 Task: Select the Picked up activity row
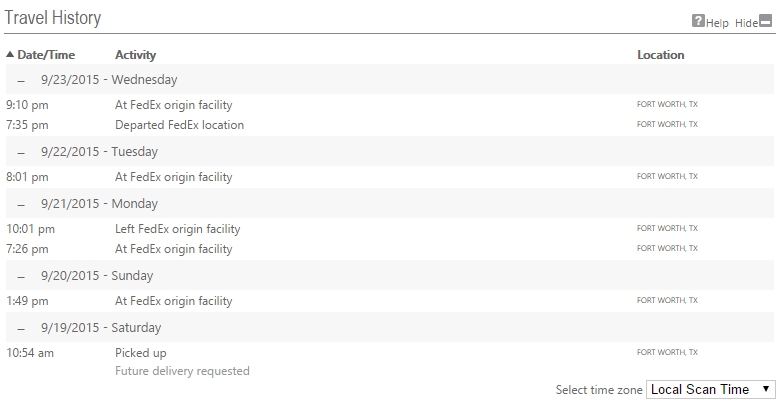390,353
